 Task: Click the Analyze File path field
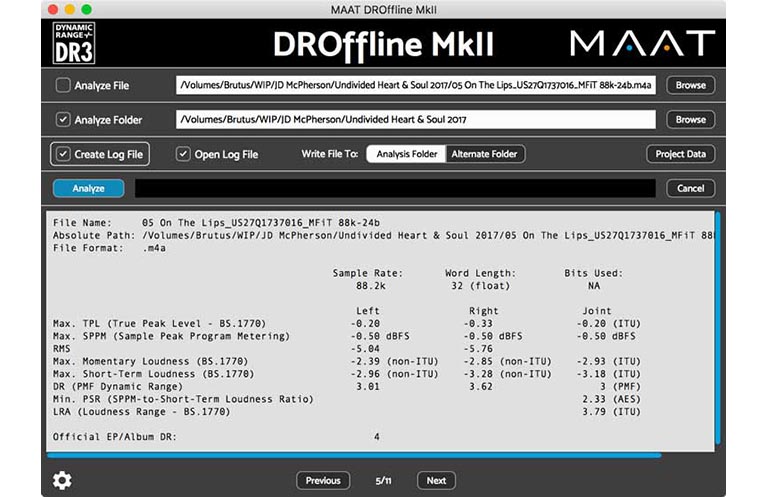[416, 85]
